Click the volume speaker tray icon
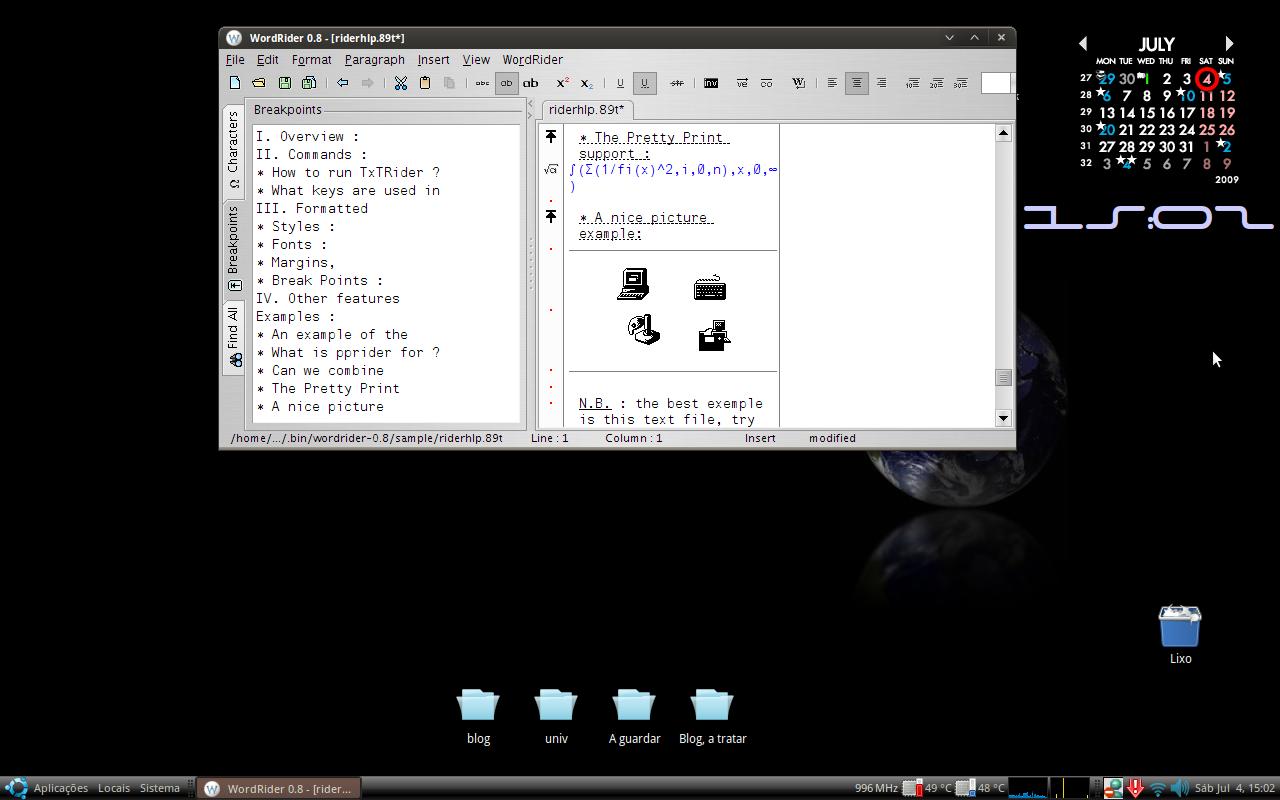This screenshot has height=800, width=1280. pos(1180,788)
